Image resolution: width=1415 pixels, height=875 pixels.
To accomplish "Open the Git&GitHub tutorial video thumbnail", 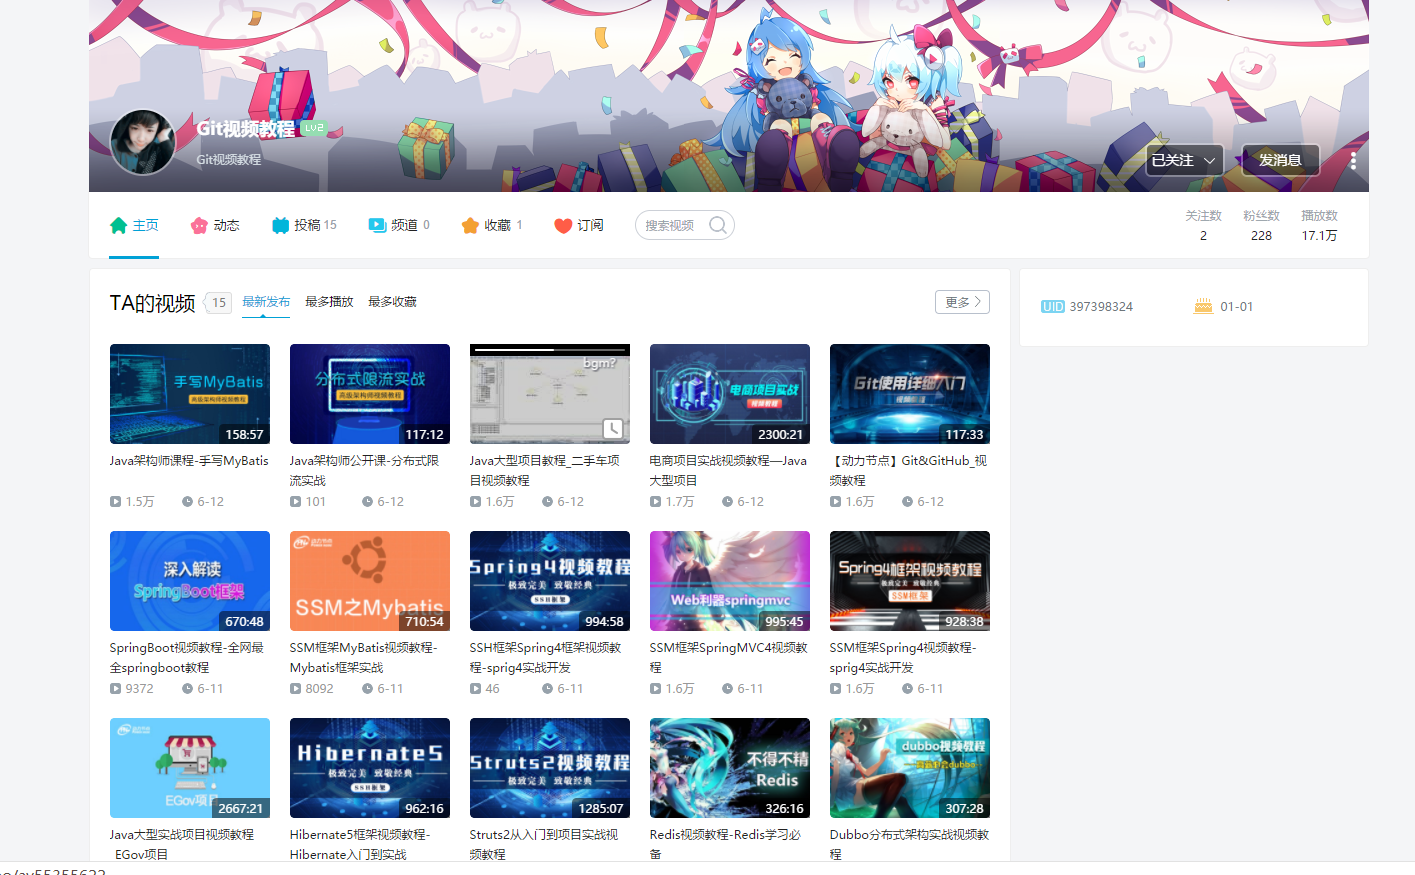I will 909,393.
